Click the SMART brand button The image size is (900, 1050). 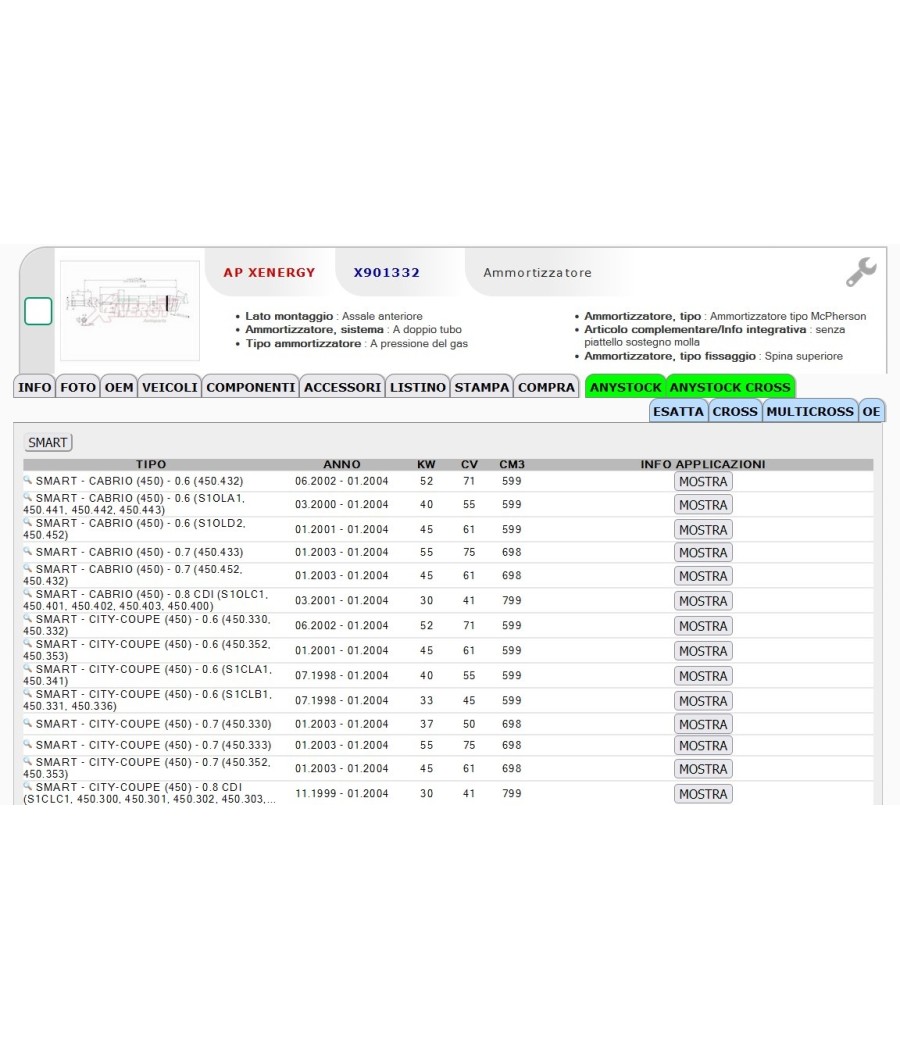48,443
